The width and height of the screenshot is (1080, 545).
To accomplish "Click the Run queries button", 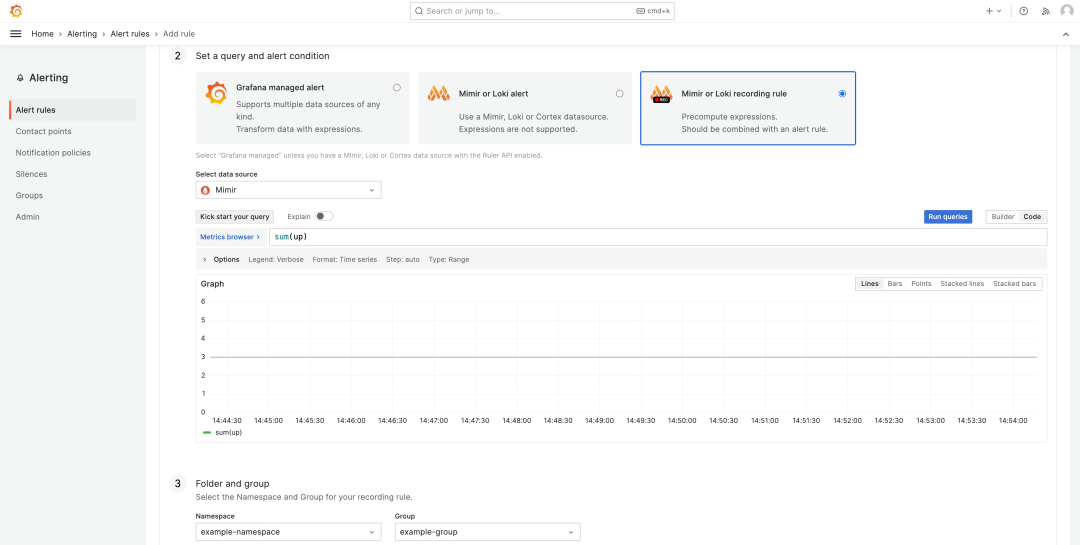I will click(x=948, y=216).
